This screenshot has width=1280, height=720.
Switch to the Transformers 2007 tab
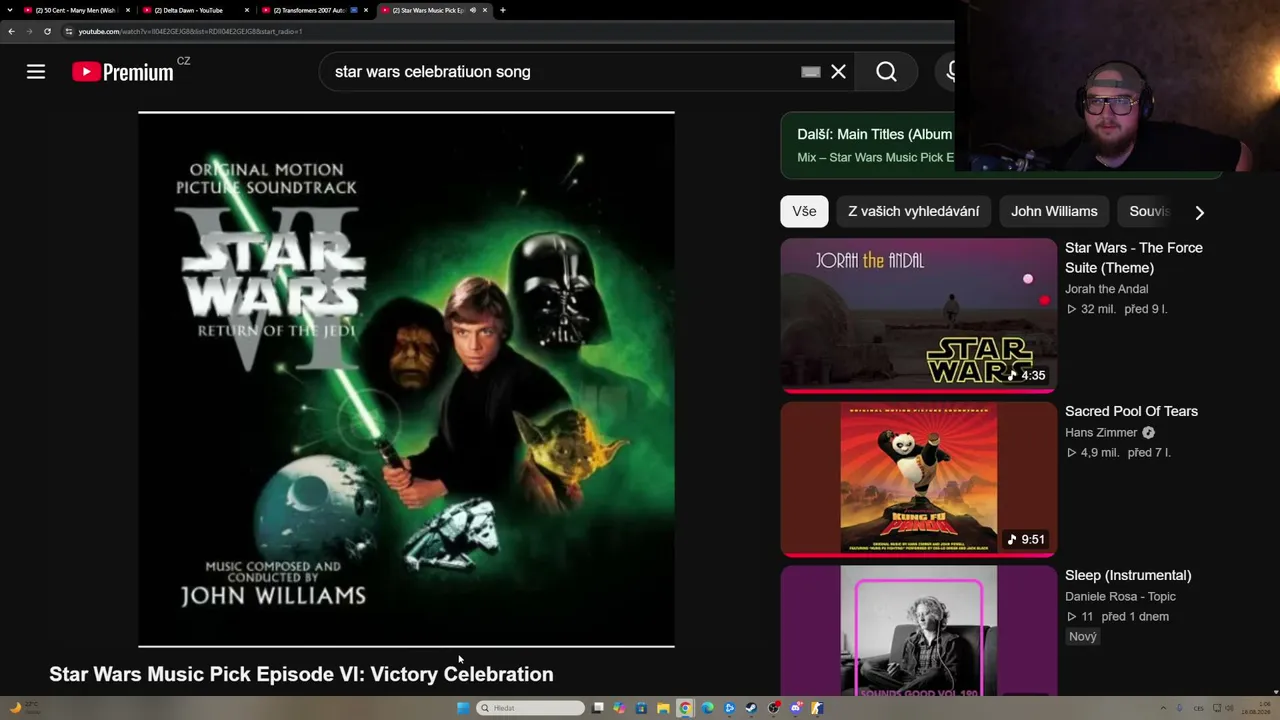(x=314, y=10)
